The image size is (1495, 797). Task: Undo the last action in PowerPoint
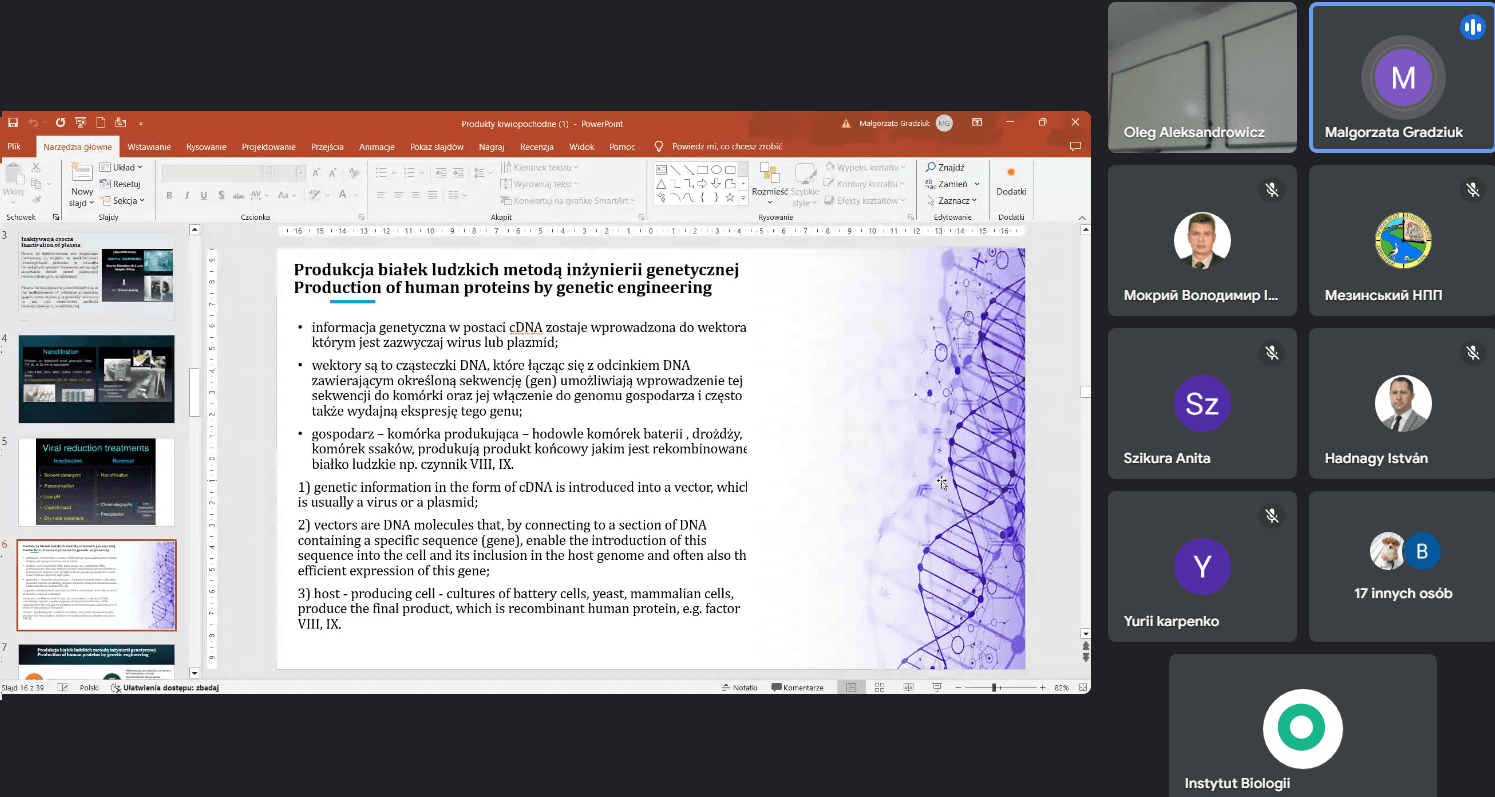coord(34,123)
